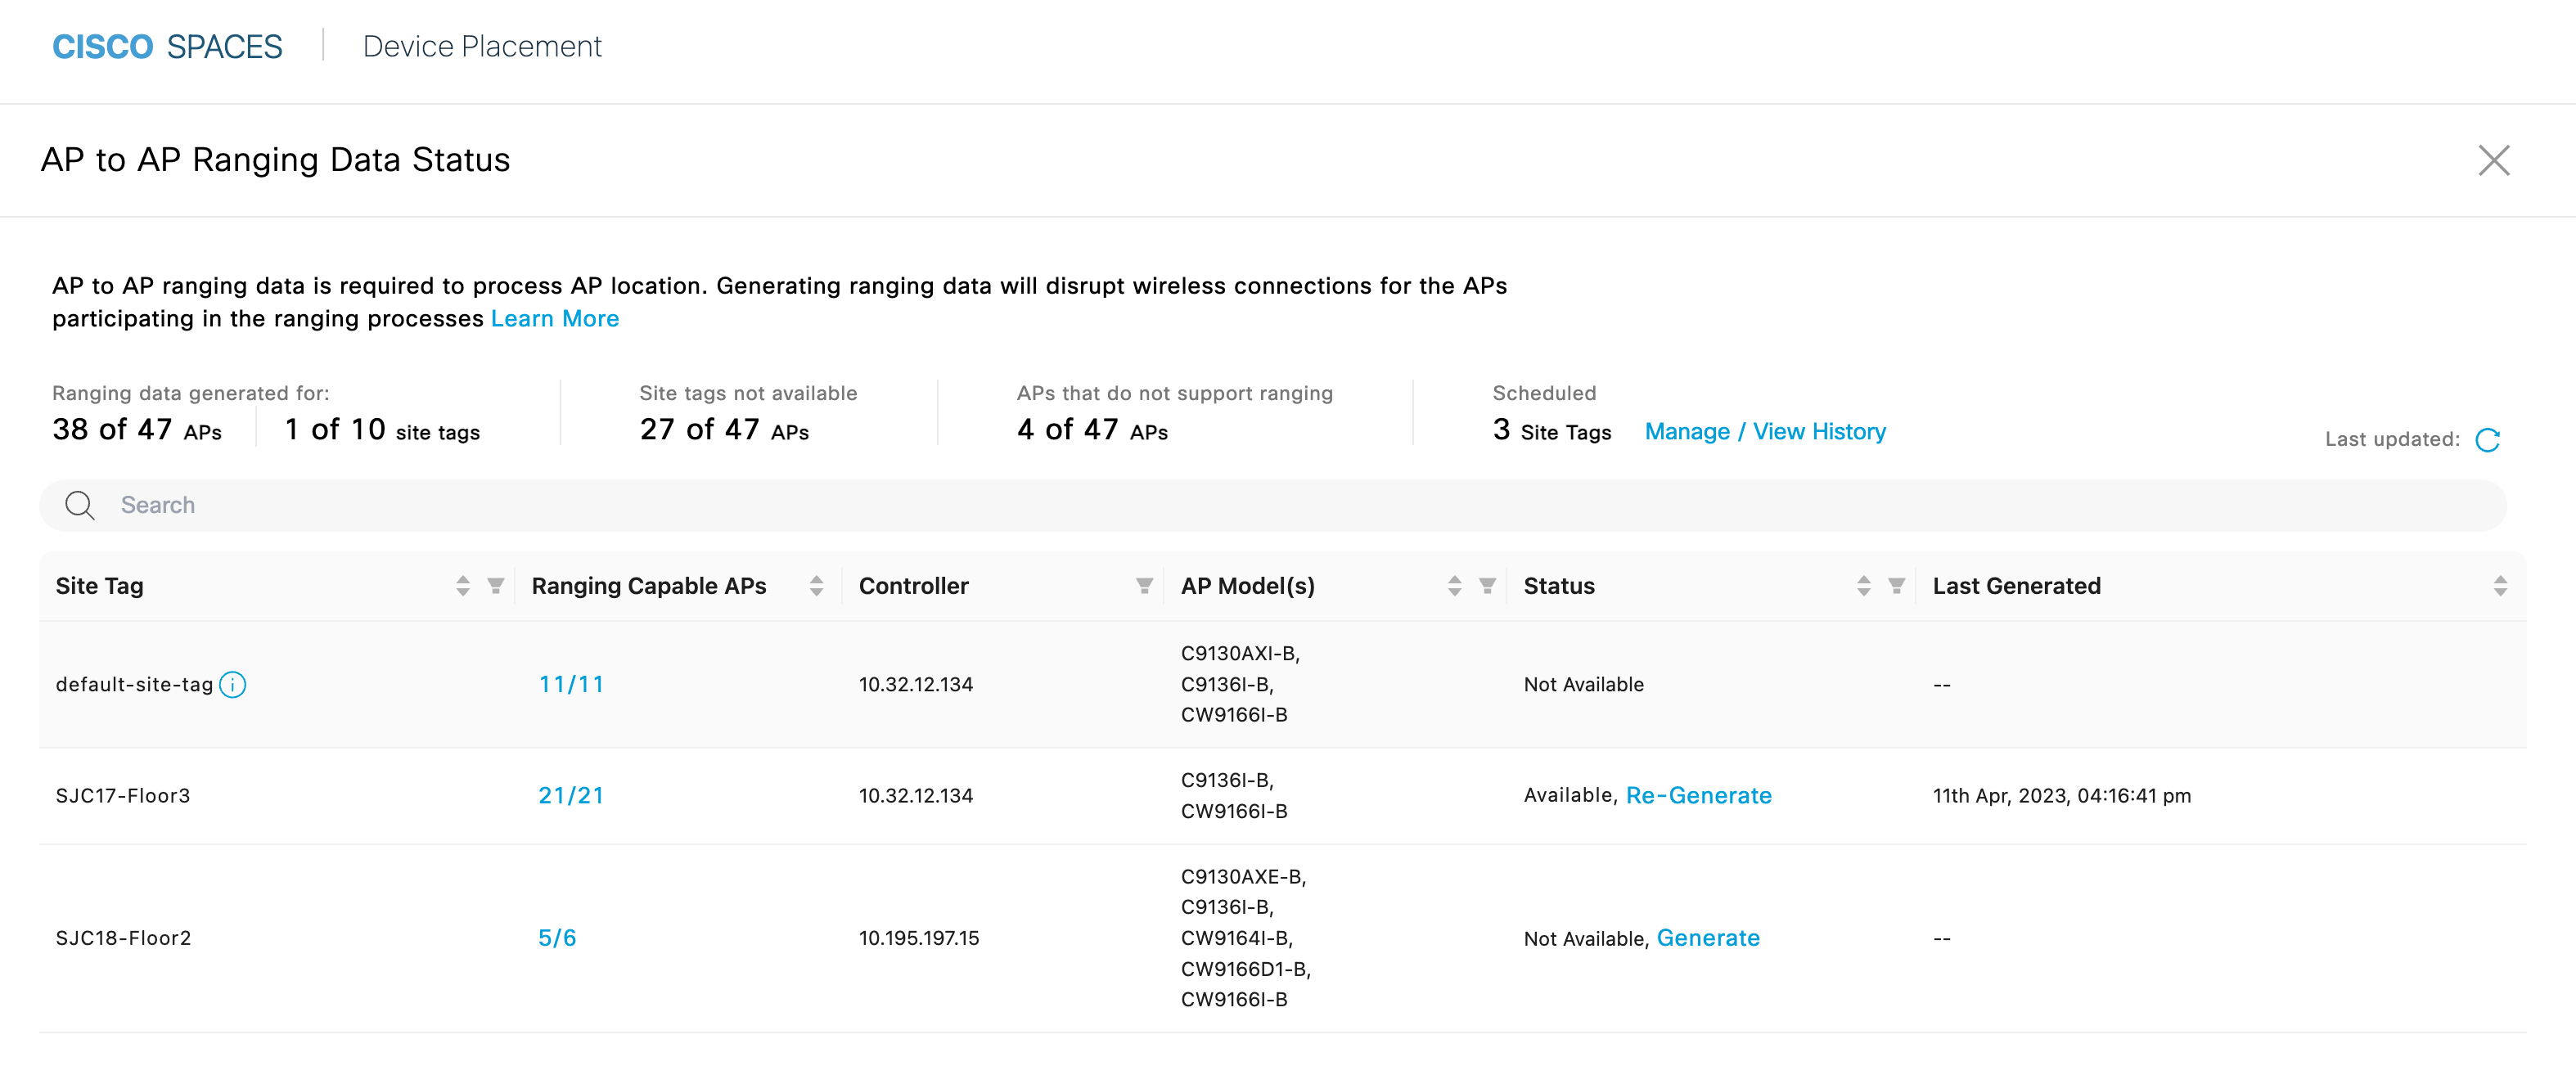Sort the table by Site Tag
The width and height of the screenshot is (2576, 1075).
462,586
